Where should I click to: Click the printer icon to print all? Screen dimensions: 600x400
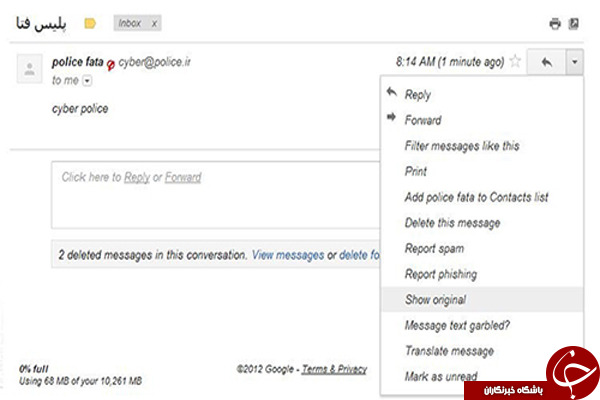(x=555, y=24)
